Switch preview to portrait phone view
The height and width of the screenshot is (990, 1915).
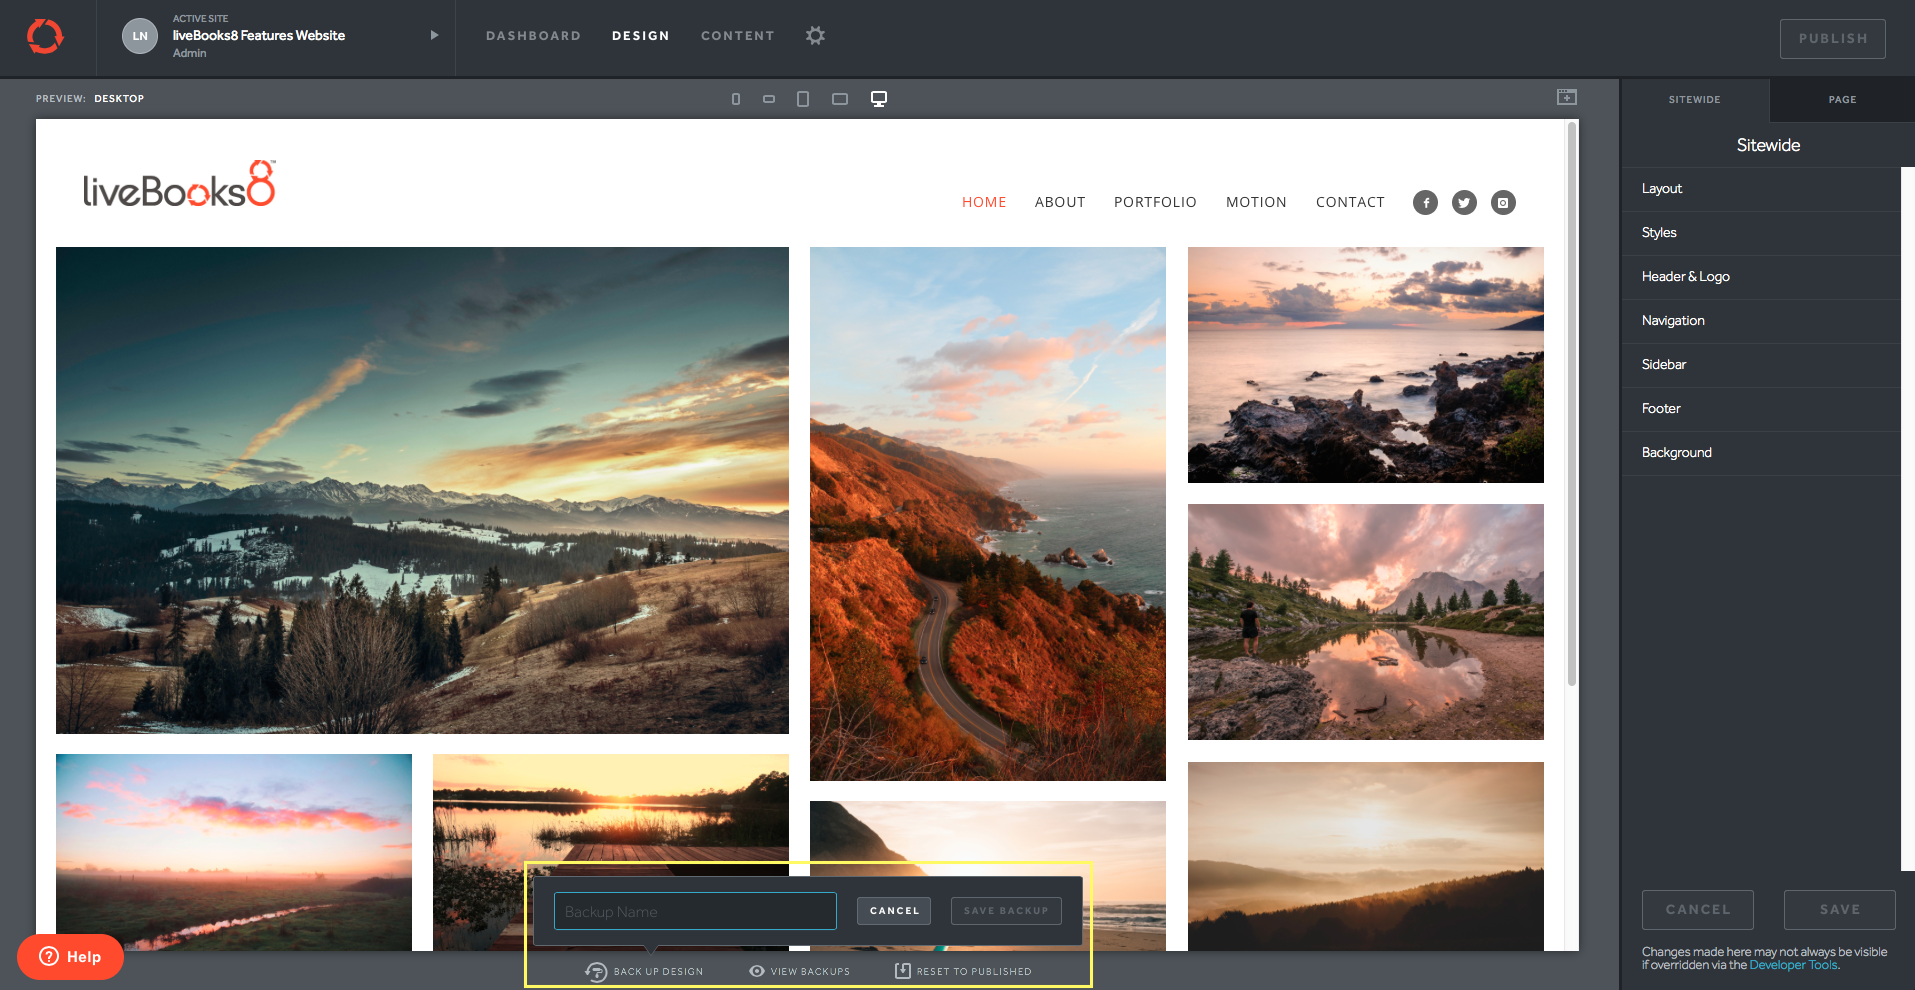tap(736, 99)
